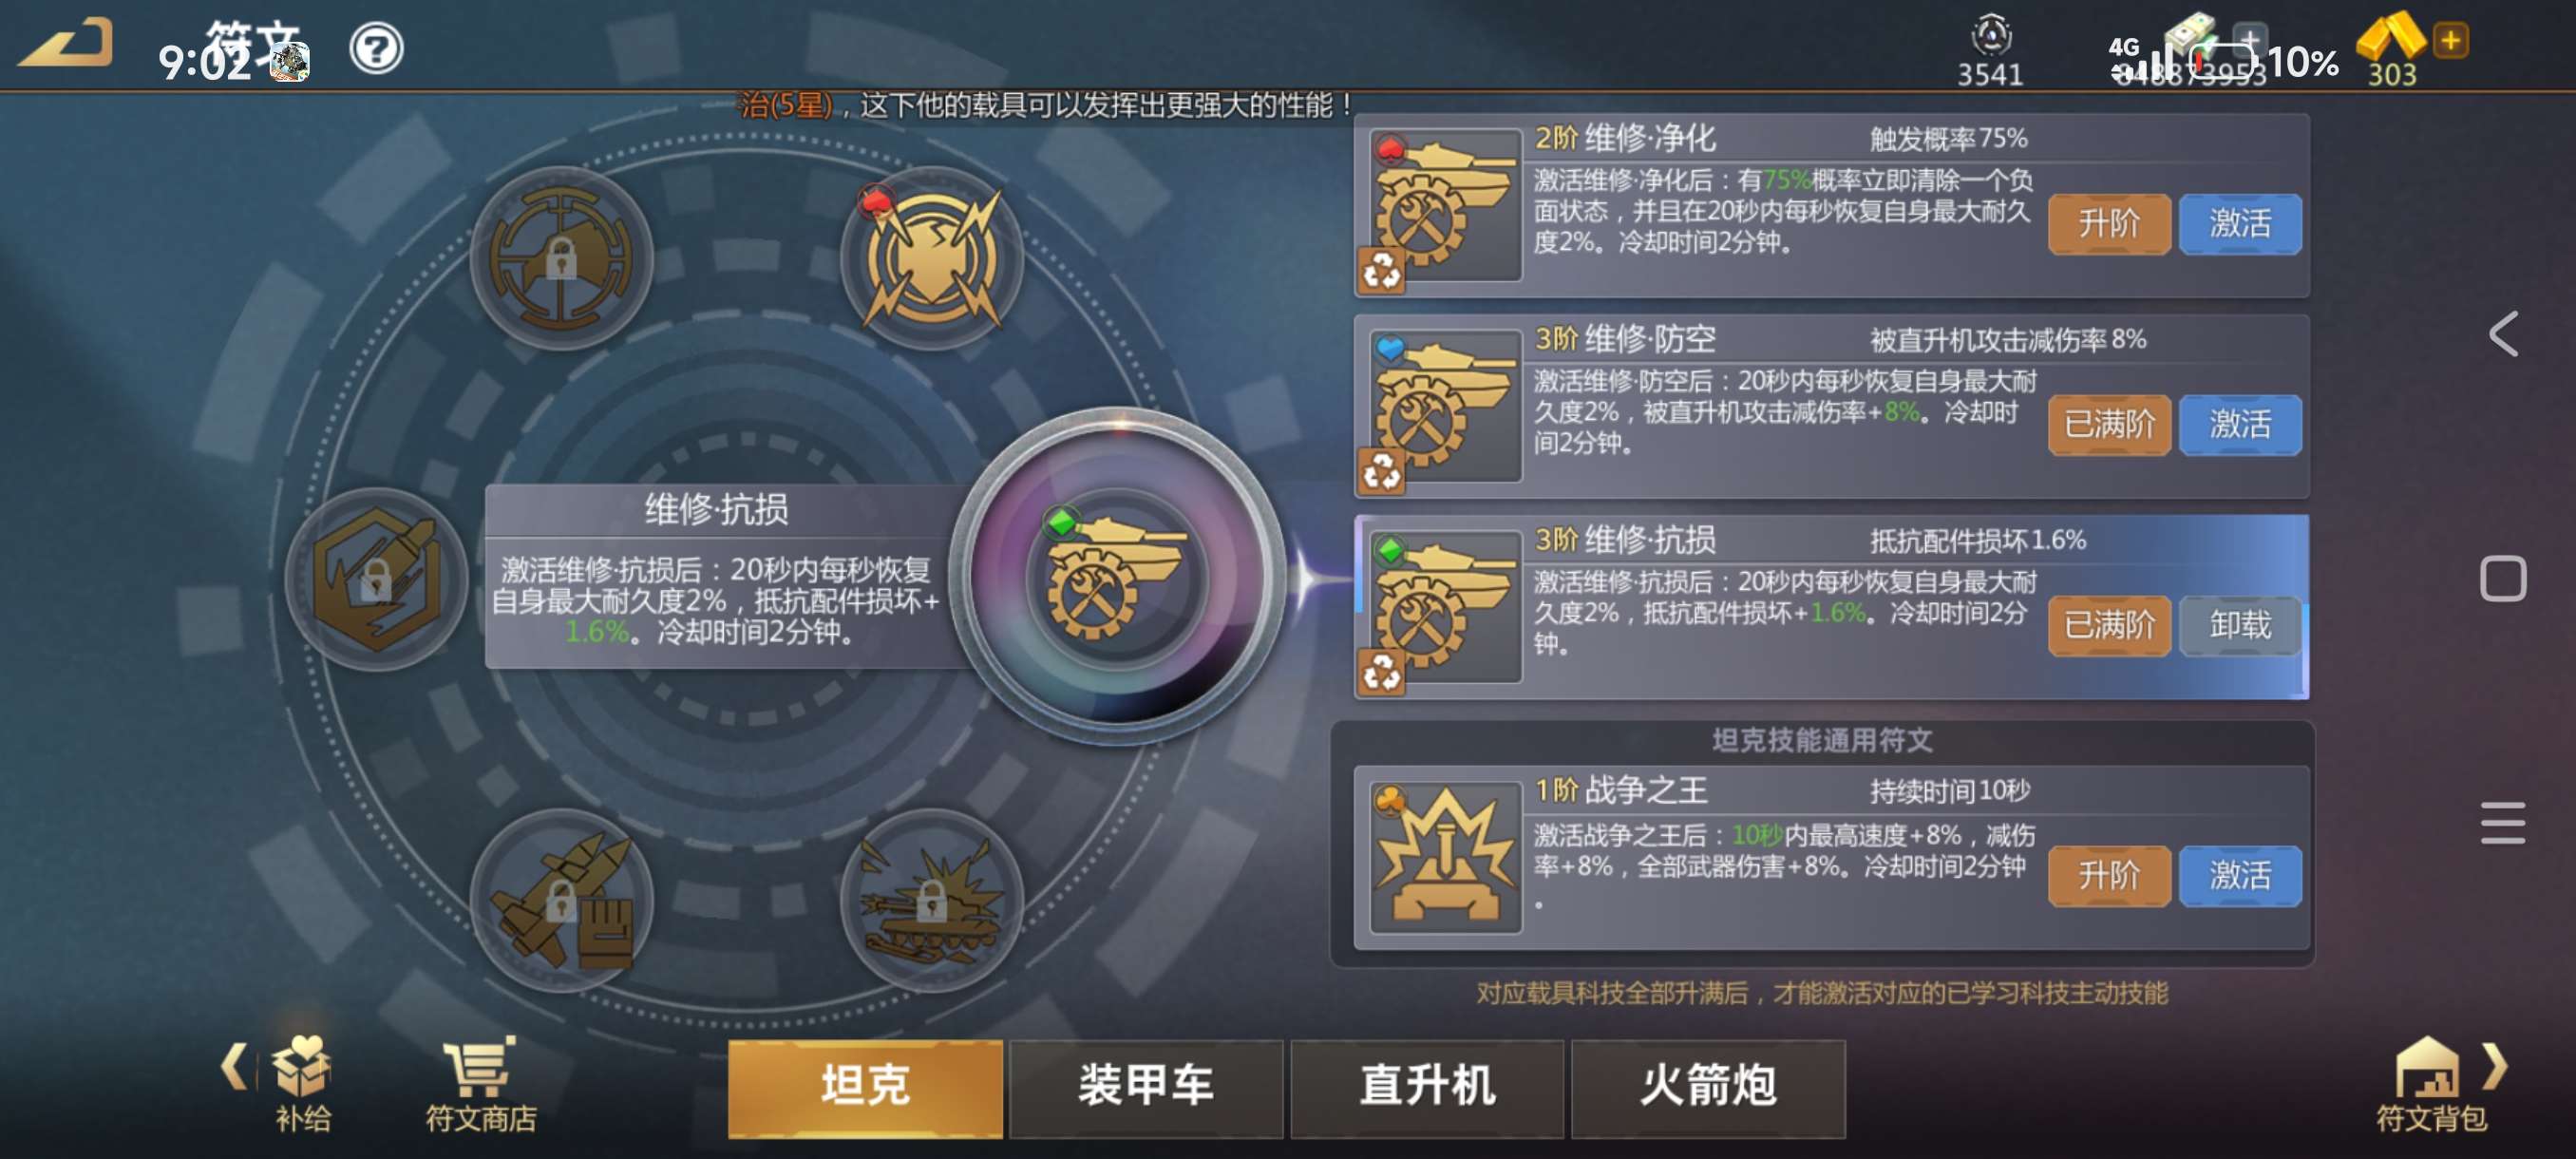
Task: Select the central 维修·抗损 tank repair slot
Action: (x=1117, y=577)
